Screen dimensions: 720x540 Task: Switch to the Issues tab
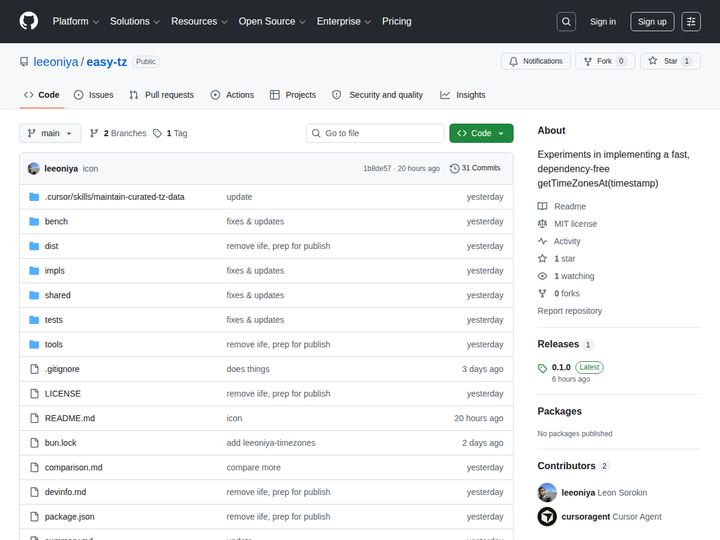coord(94,95)
